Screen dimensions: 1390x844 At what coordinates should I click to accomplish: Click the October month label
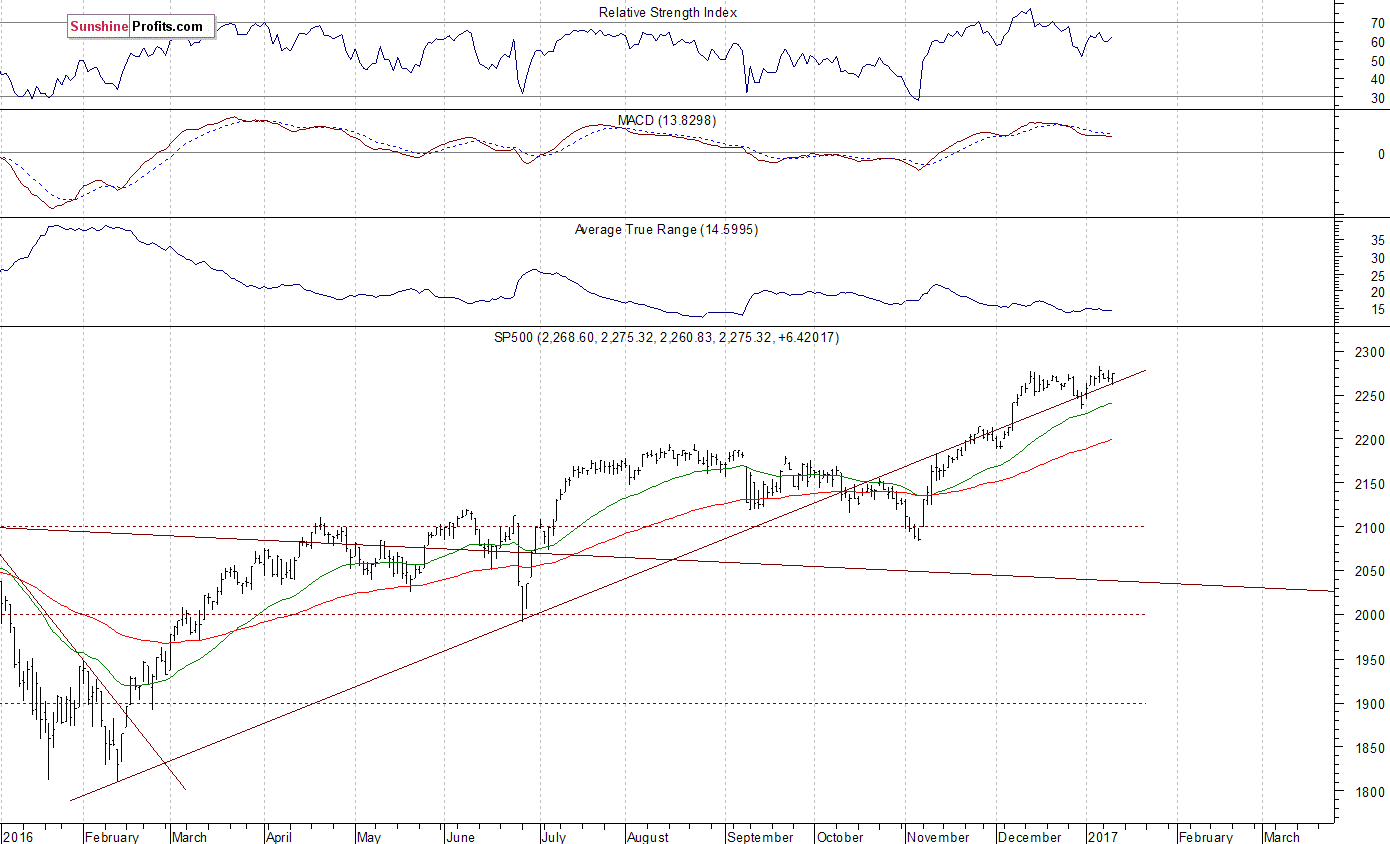[x=840, y=837]
